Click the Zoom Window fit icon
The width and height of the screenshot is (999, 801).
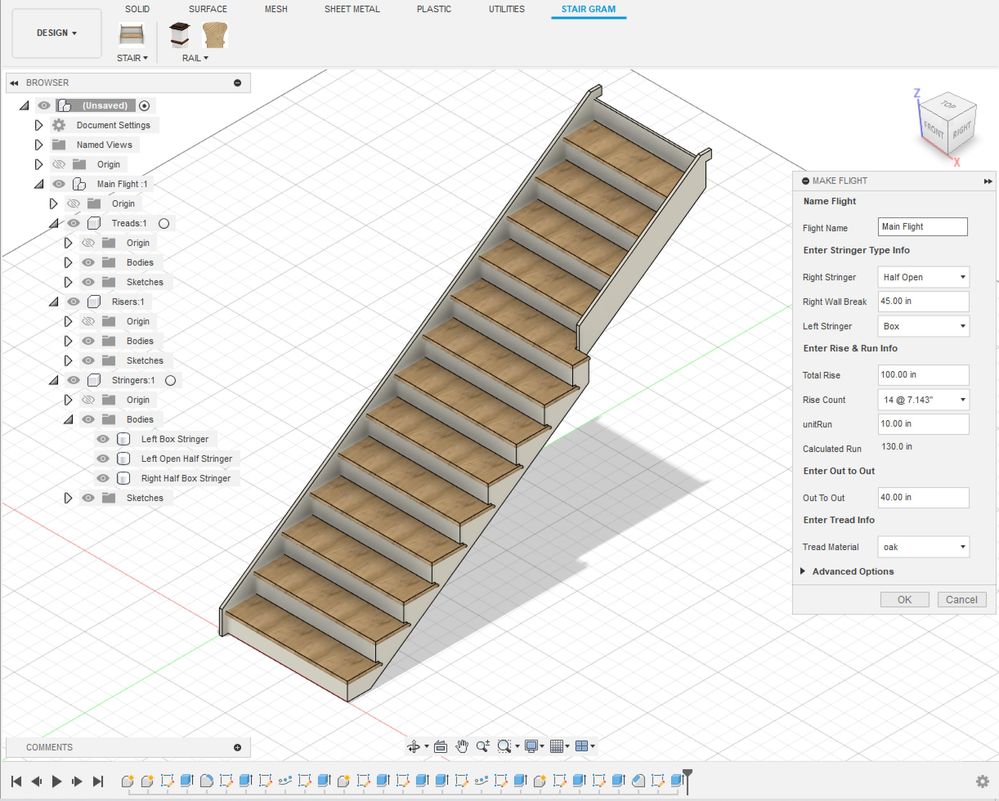point(504,746)
